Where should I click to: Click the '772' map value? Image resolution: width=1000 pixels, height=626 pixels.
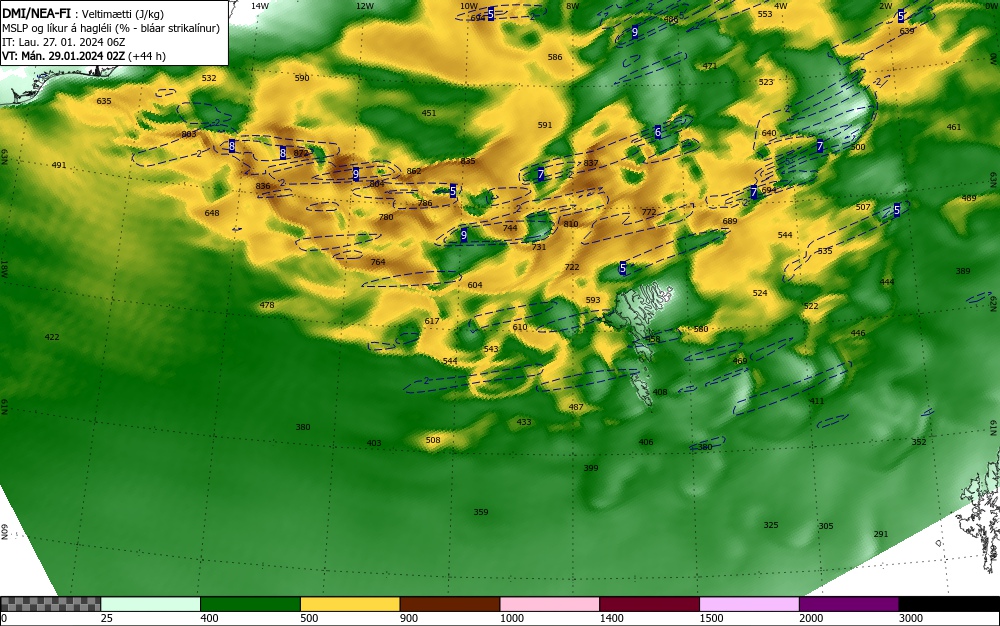pyautogui.click(x=649, y=212)
